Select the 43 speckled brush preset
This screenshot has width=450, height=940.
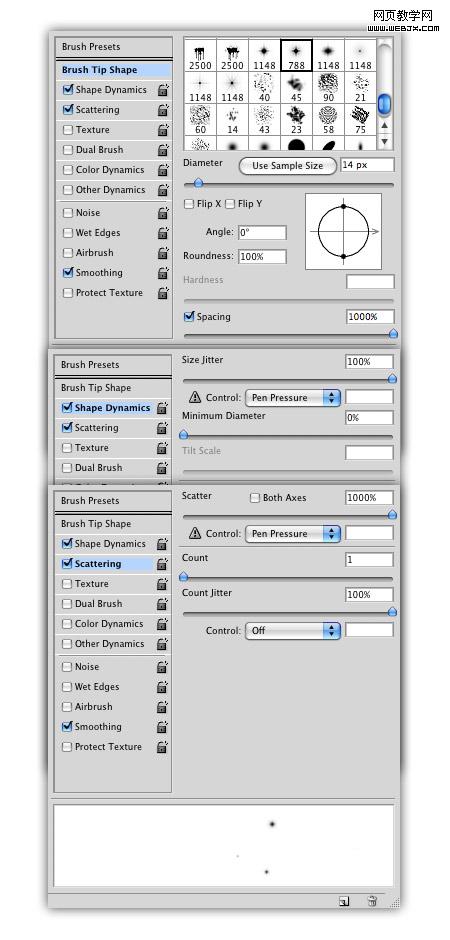coord(264,119)
